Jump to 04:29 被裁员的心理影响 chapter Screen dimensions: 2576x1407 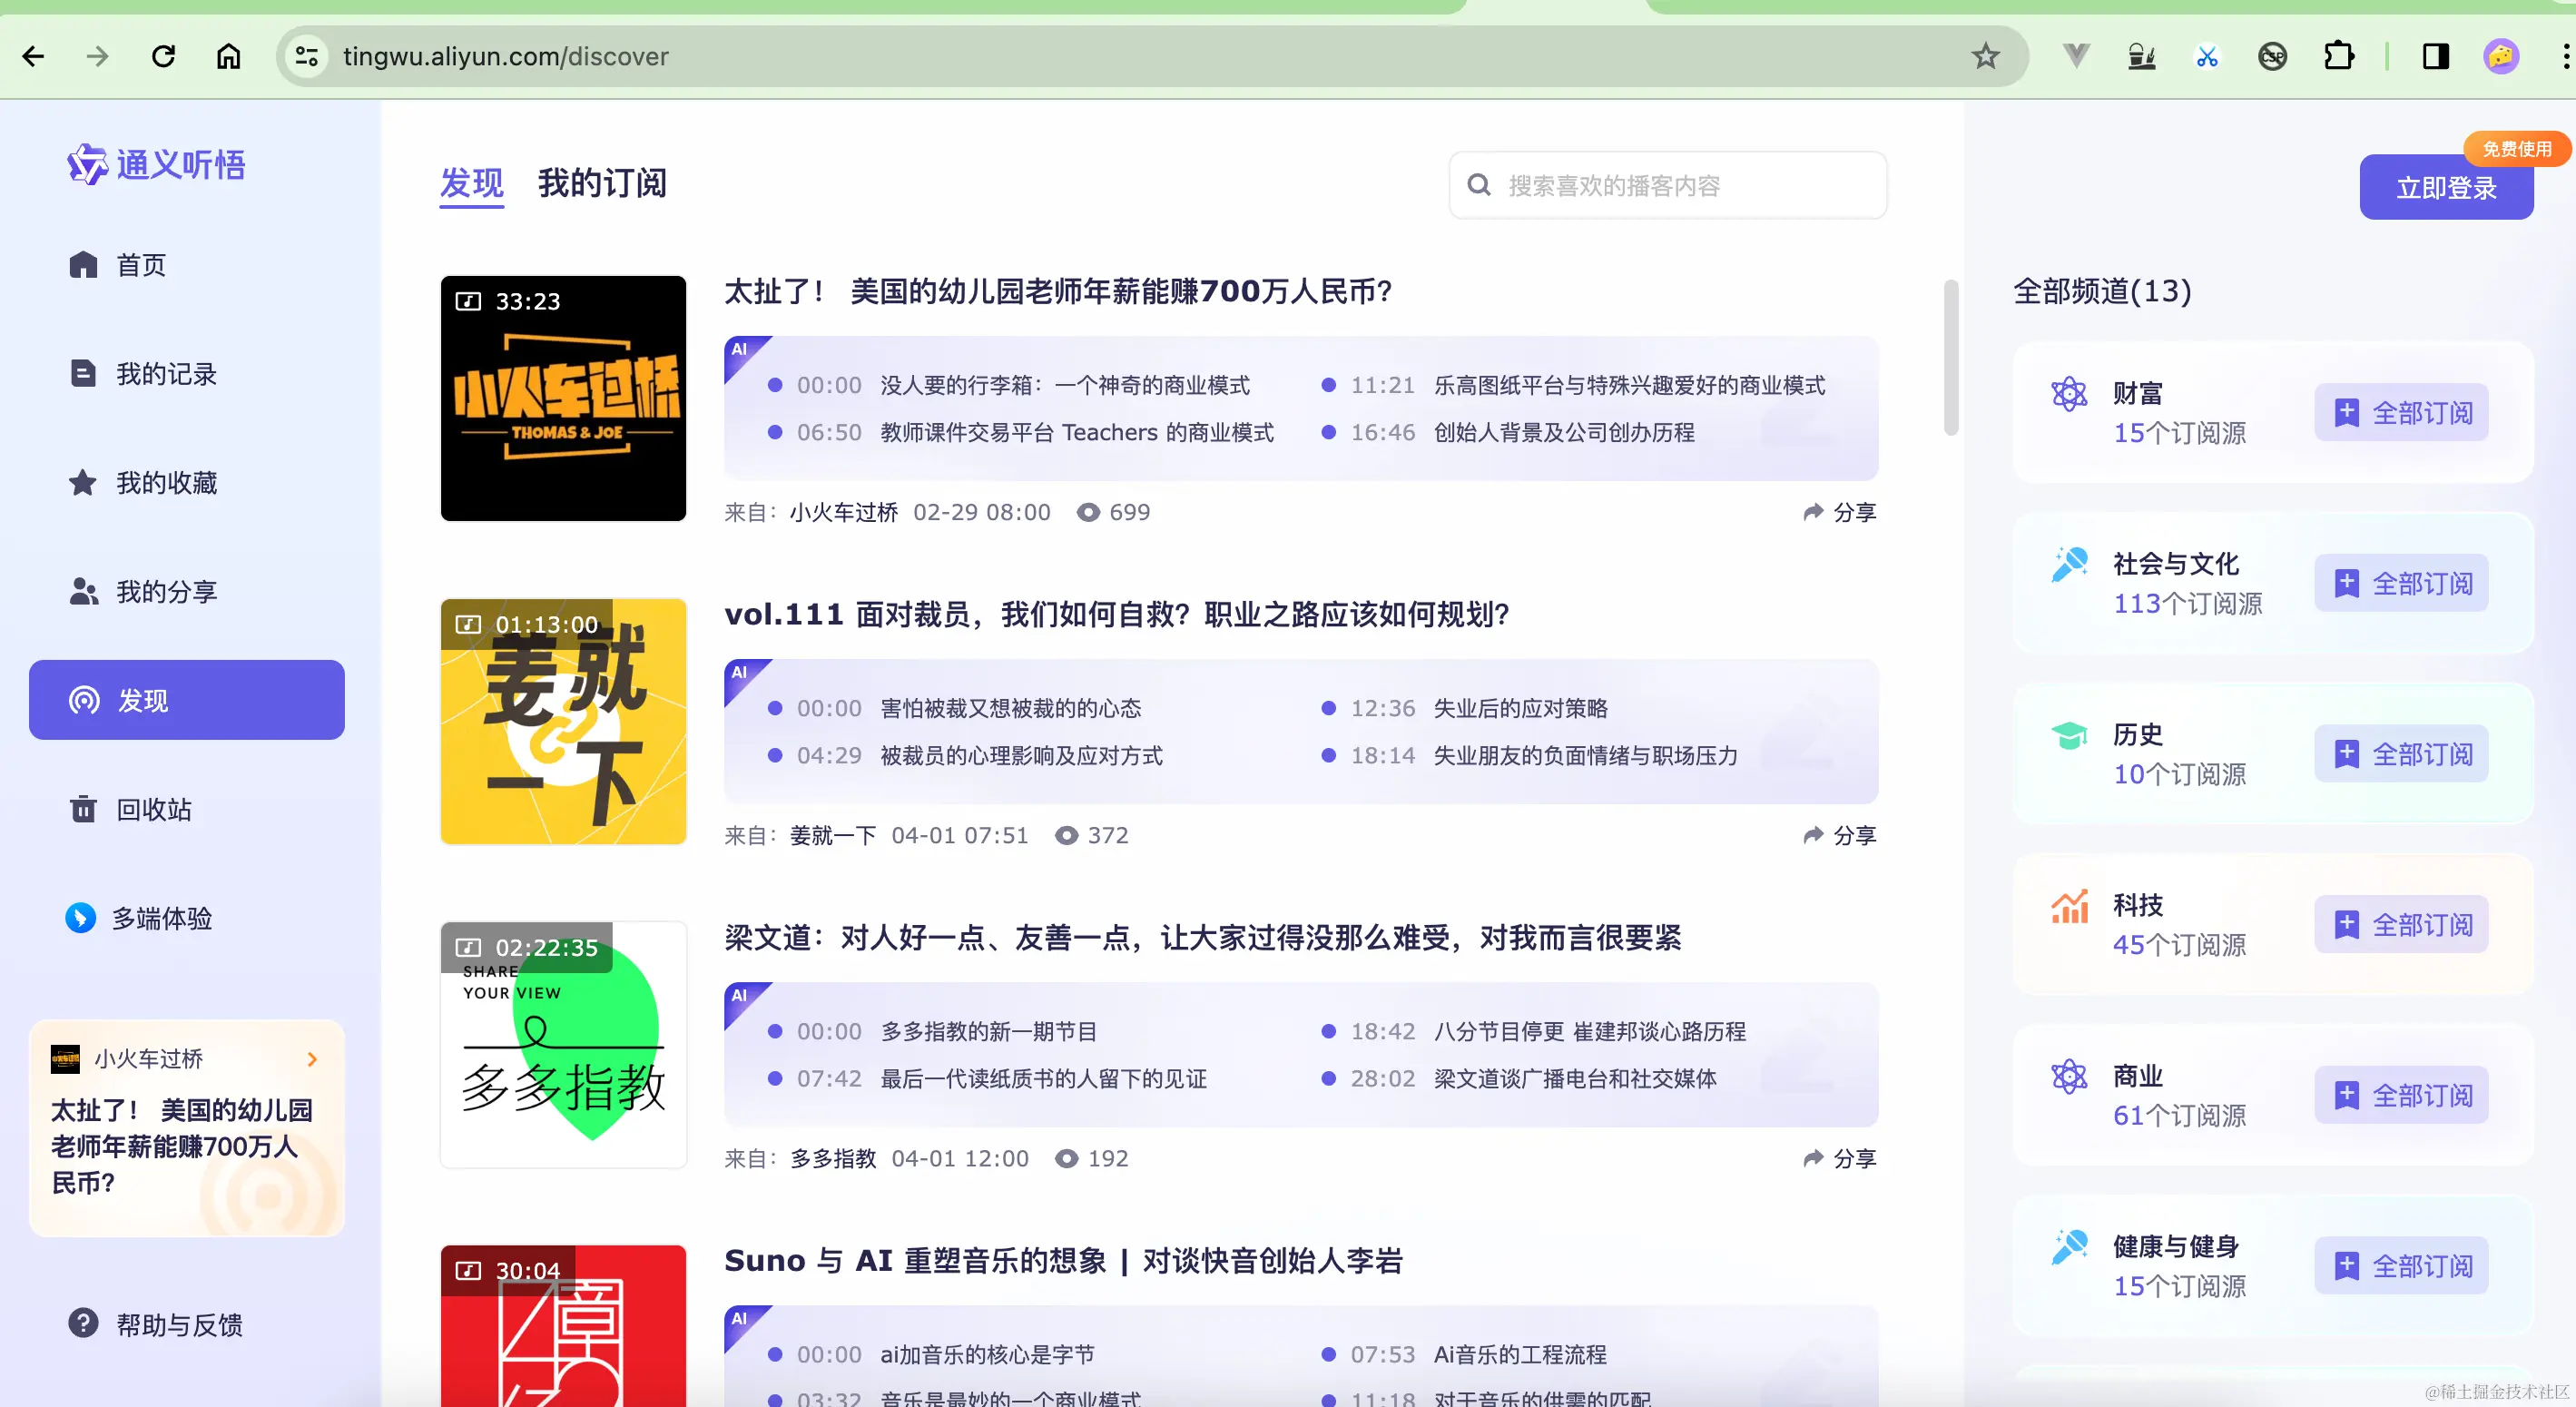pyautogui.click(x=965, y=755)
